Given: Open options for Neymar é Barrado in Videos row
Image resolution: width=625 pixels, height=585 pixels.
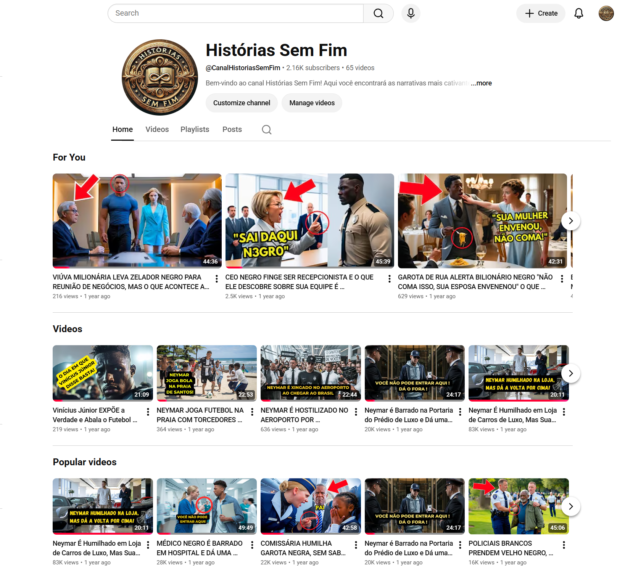Looking at the screenshot, I should pyautogui.click(x=460, y=412).
